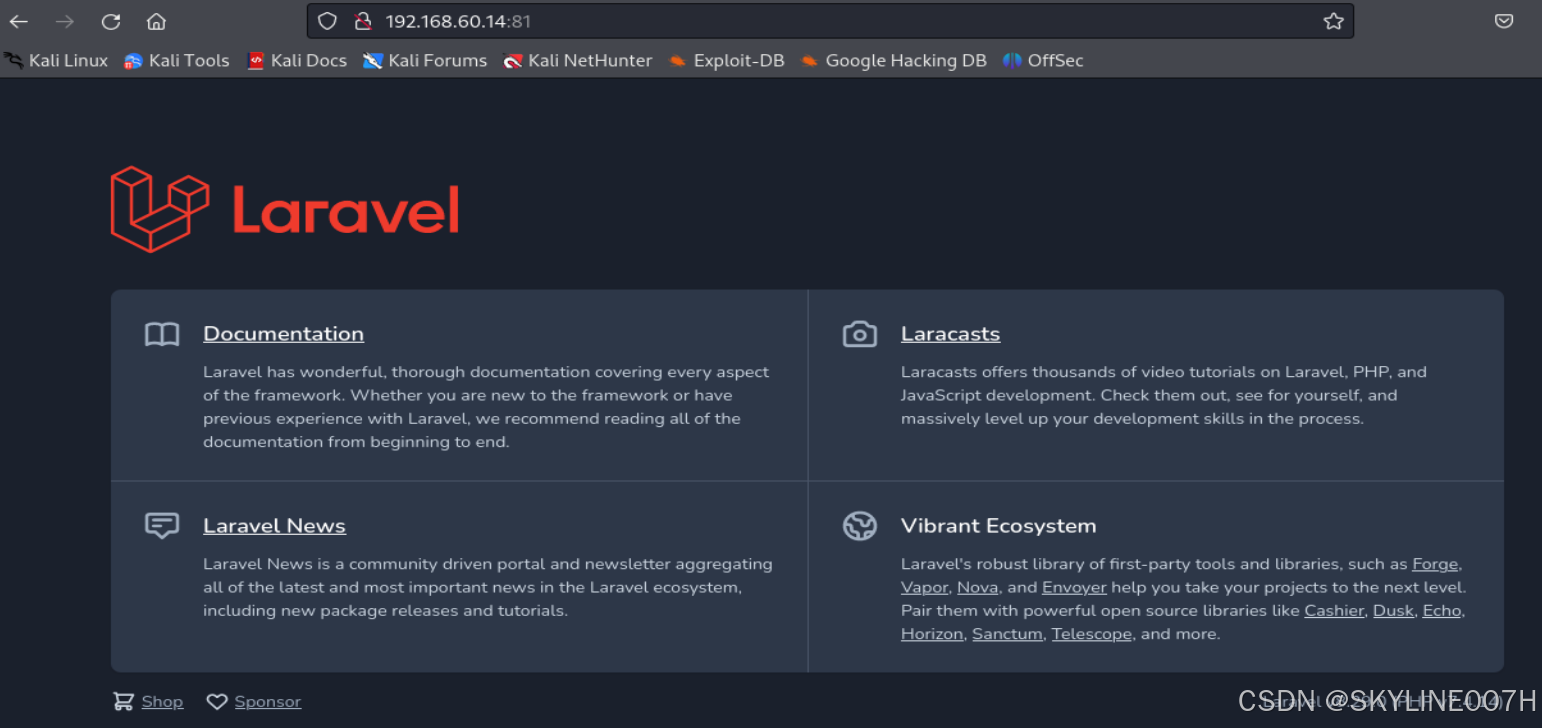Open the Documentation link
Viewport: 1542px width, 728px height.
[283, 333]
